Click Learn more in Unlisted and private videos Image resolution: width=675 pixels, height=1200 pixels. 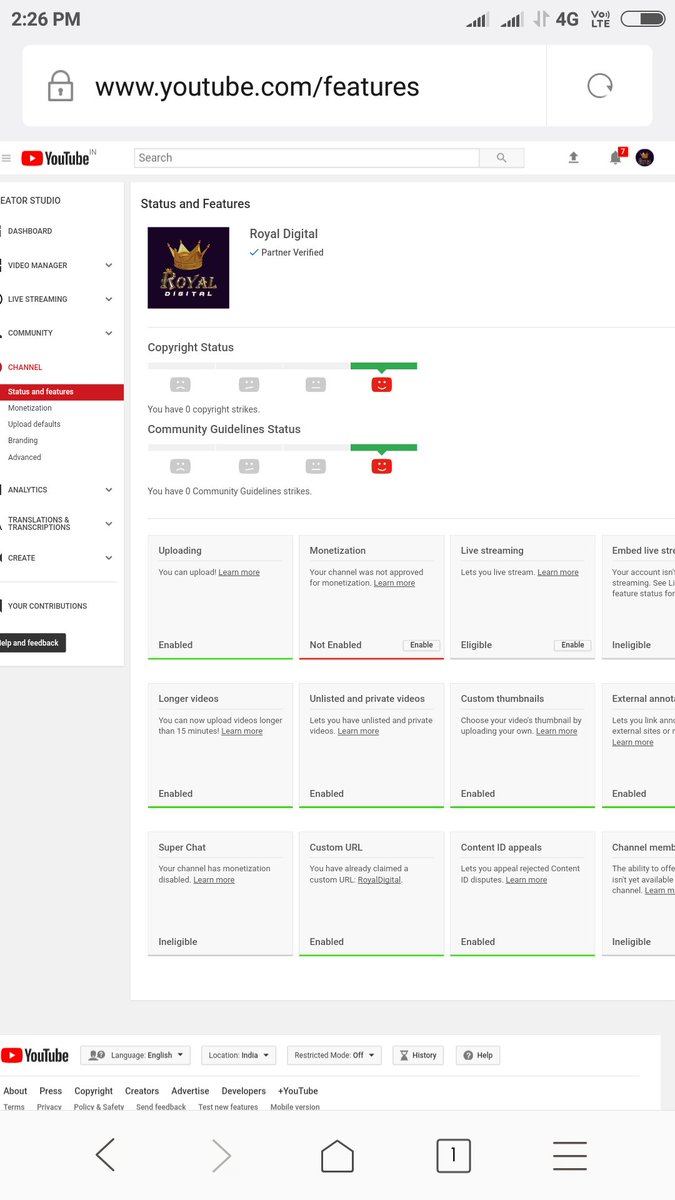pos(358,731)
